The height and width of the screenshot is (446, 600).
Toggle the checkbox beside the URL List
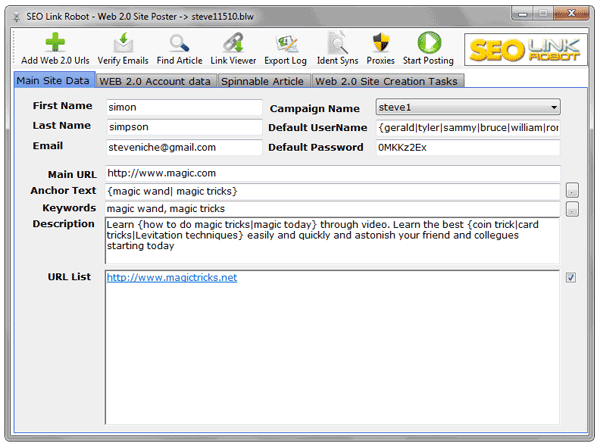coord(571,278)
